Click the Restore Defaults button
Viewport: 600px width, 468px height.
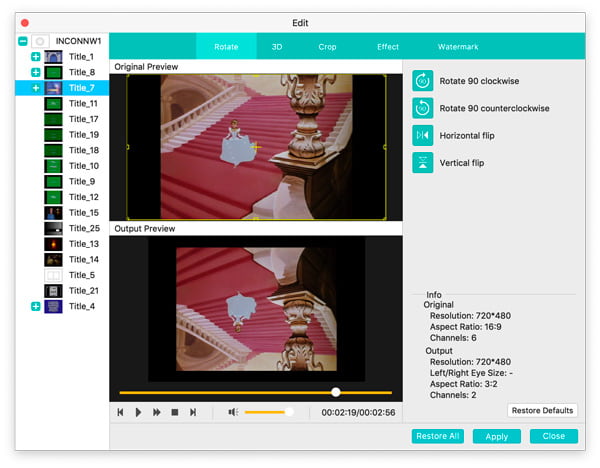542,410
